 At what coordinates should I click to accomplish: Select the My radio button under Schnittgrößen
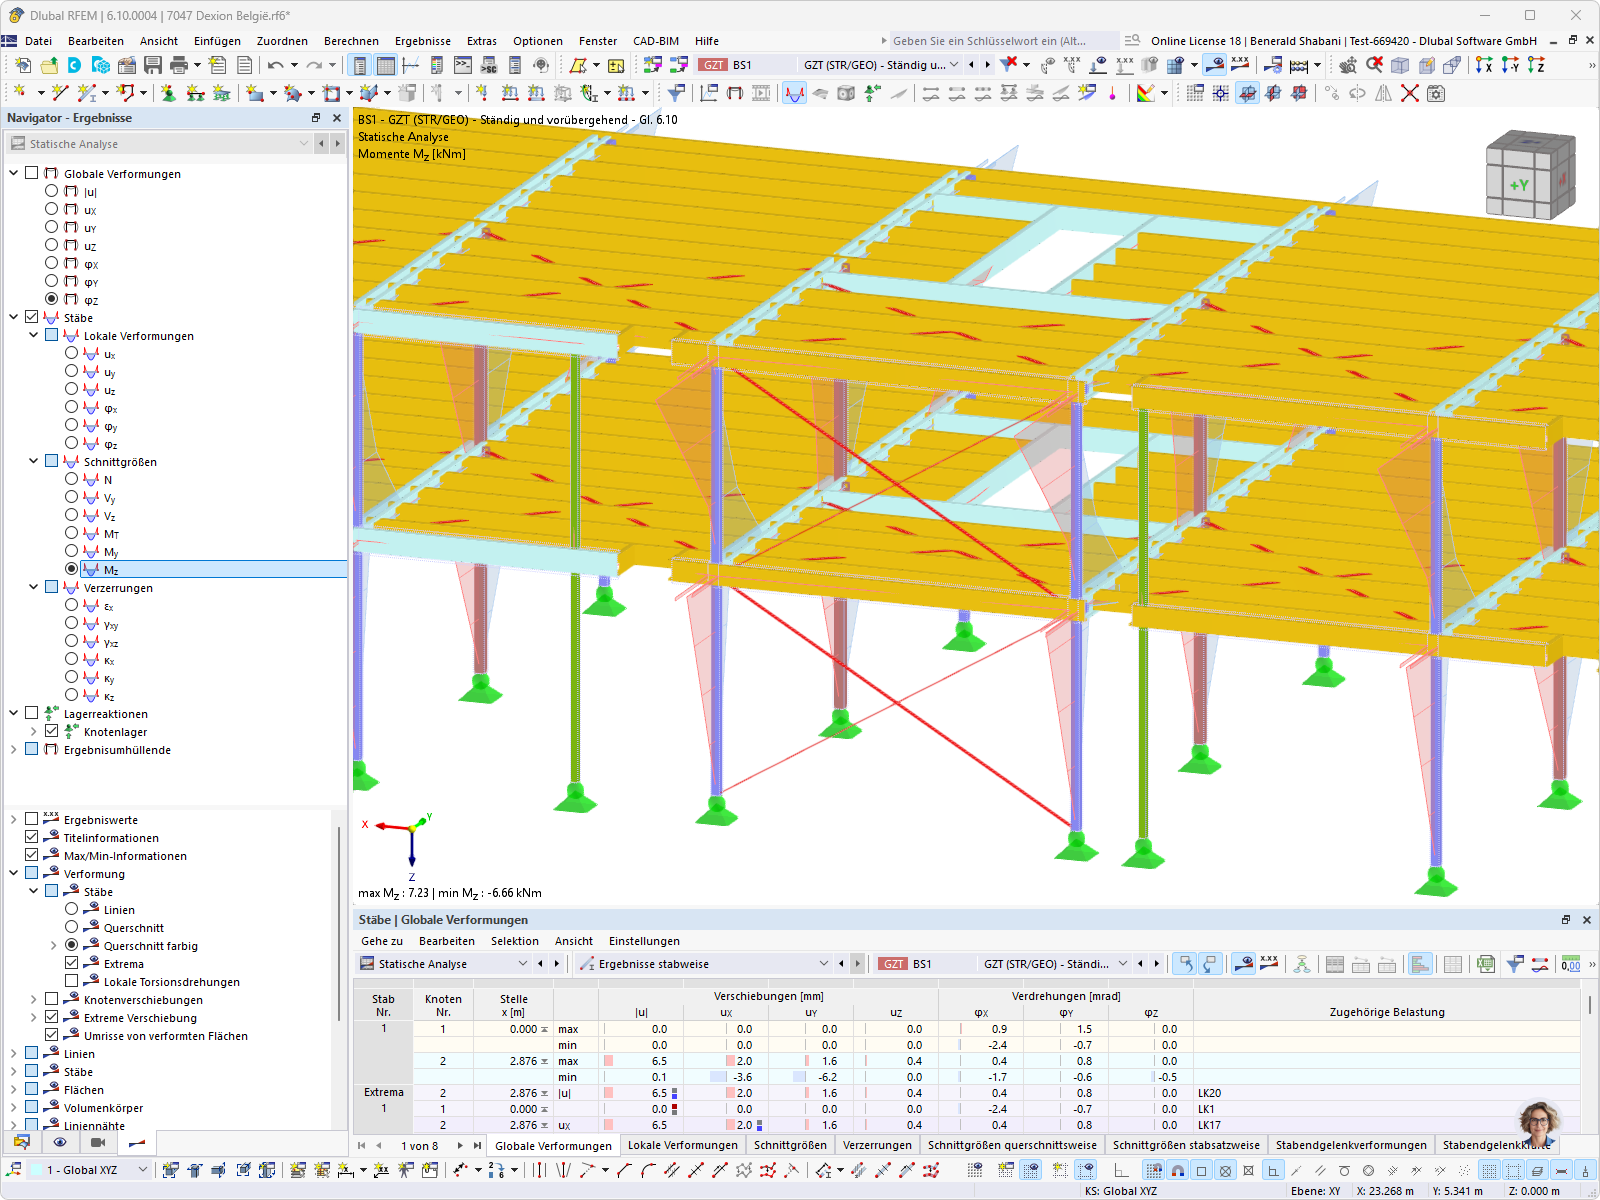71,551
